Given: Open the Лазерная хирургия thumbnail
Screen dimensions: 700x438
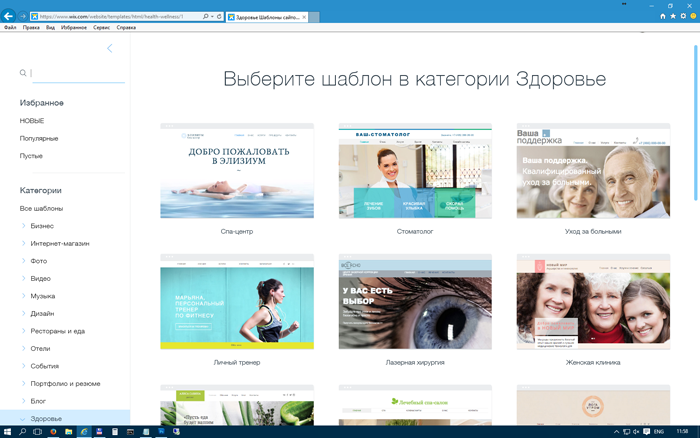Looking at the screenshot, I should [415, 302].
